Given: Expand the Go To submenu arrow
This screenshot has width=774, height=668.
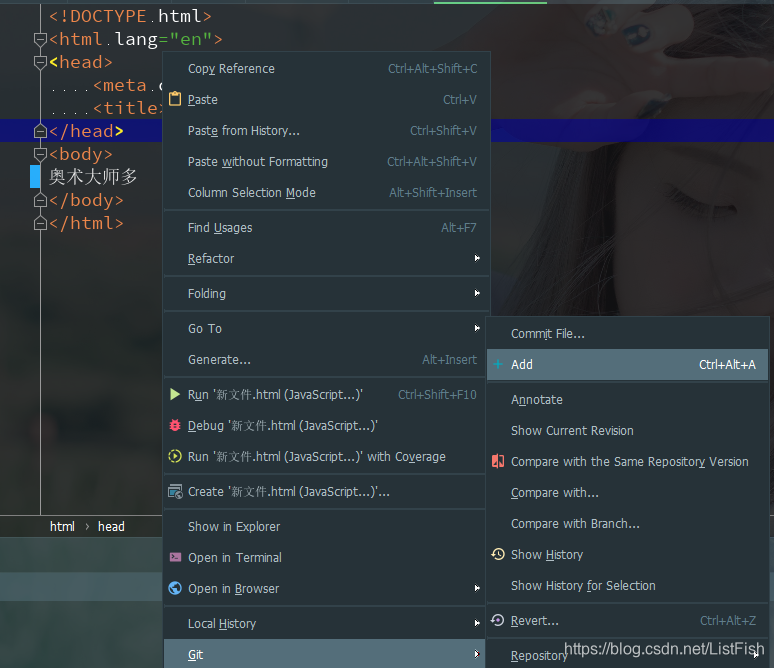Looking at the screenshot, I should (477, 328).
